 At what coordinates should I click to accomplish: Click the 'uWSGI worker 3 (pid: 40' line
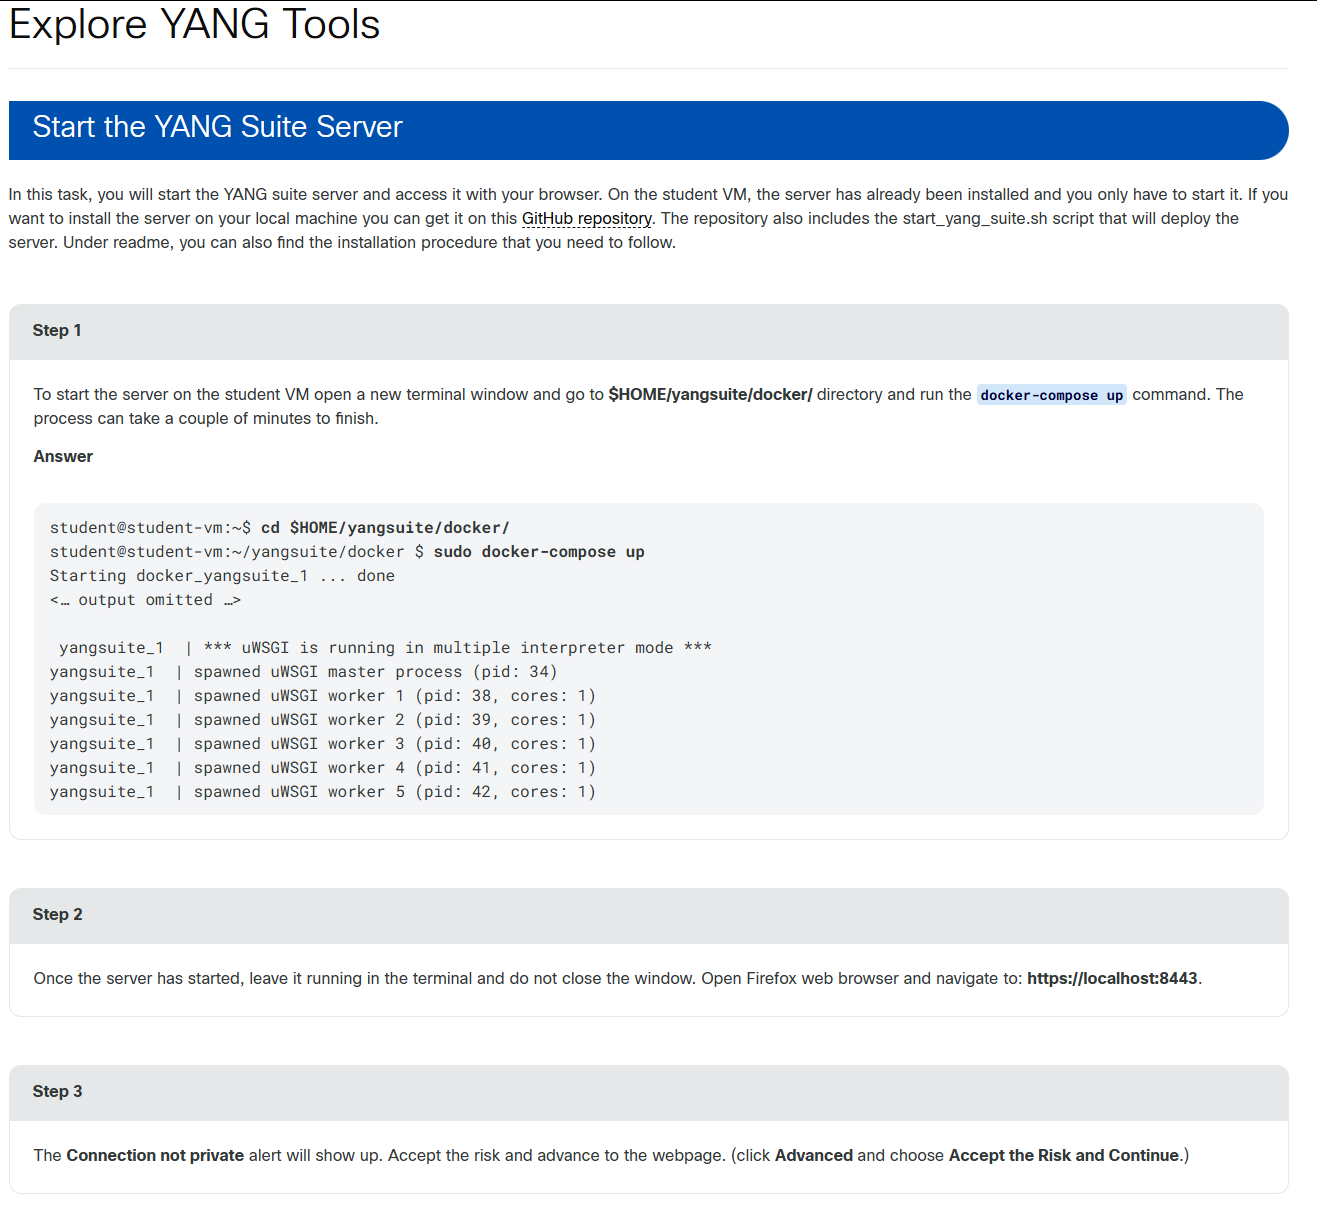click(323, 744)
